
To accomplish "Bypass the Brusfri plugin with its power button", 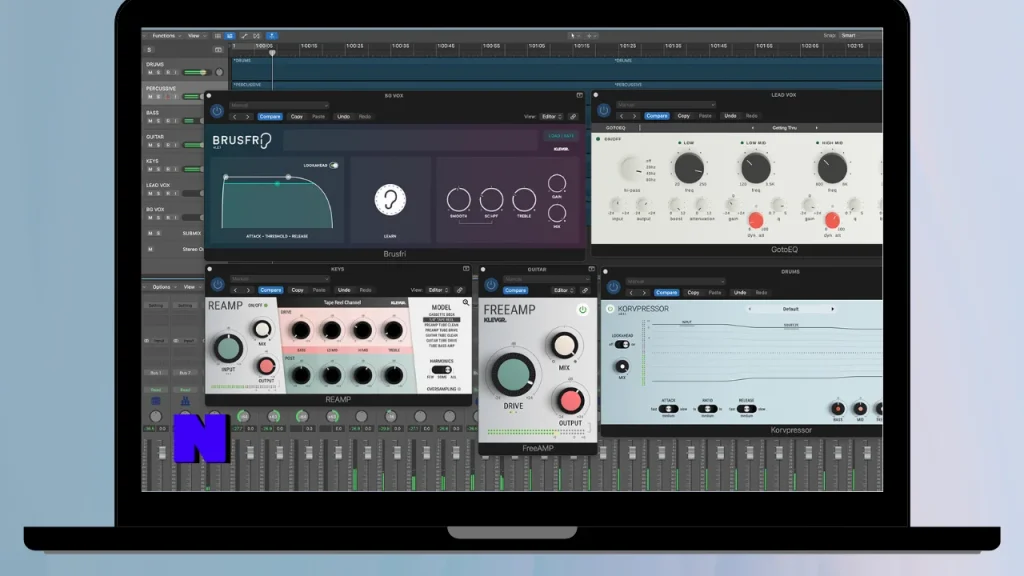I will (217, 111).
